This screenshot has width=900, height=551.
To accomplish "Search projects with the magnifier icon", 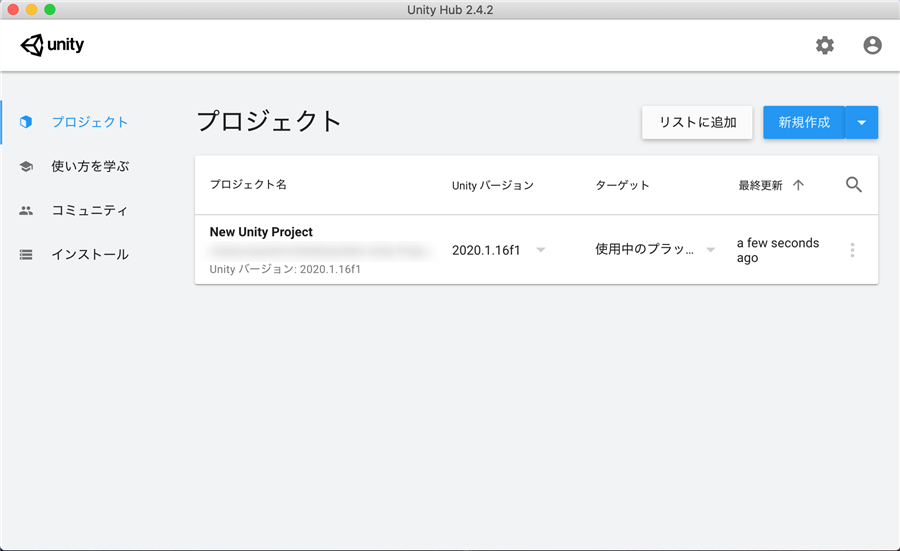I will pyautogui.click(x=854, y=184).
